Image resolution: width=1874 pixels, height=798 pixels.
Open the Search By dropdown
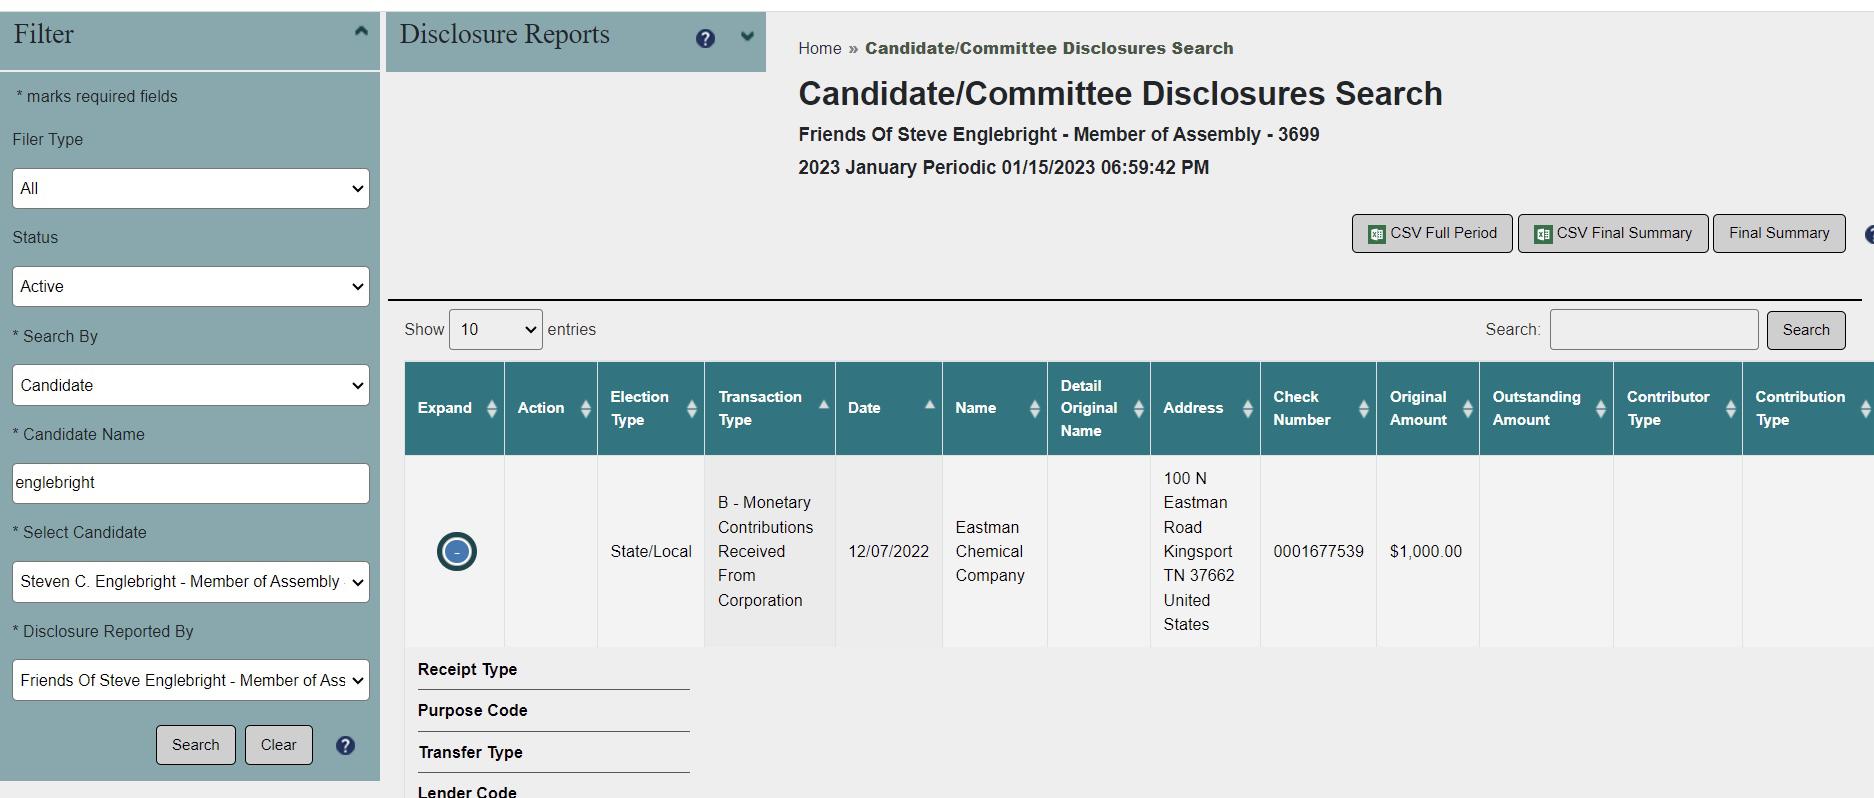coord(190,386)
